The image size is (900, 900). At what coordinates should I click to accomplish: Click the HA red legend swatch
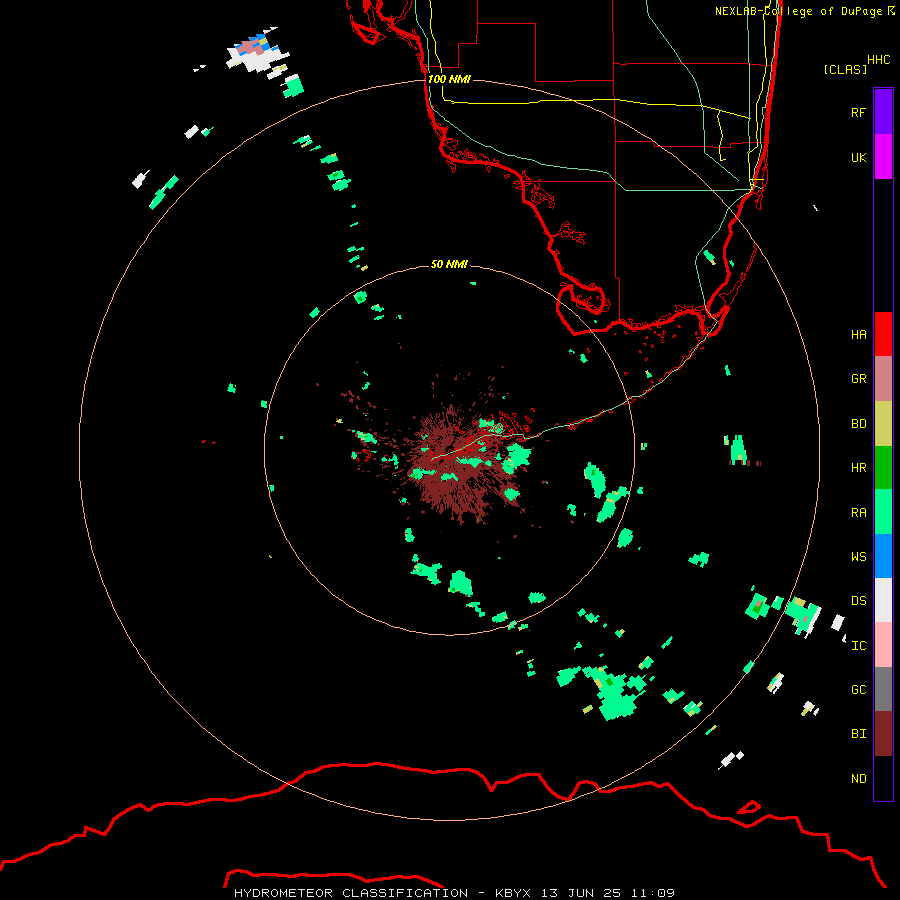pyautogui.click(x=883, y=334)
